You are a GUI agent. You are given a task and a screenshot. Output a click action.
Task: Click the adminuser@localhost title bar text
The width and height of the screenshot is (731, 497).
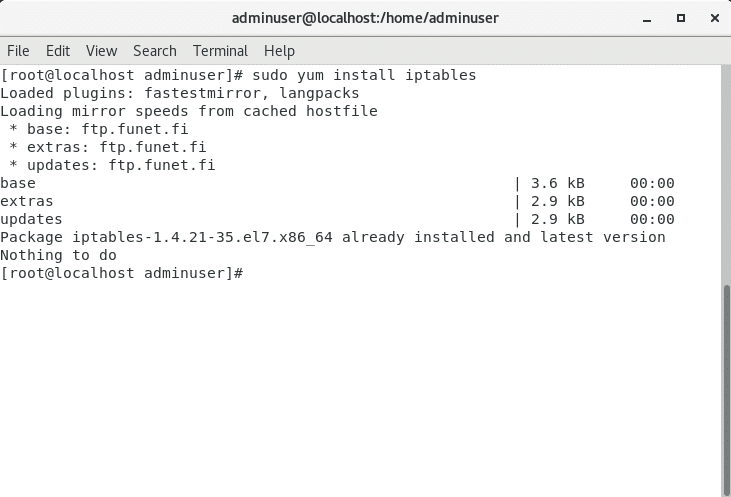[365, 18]
